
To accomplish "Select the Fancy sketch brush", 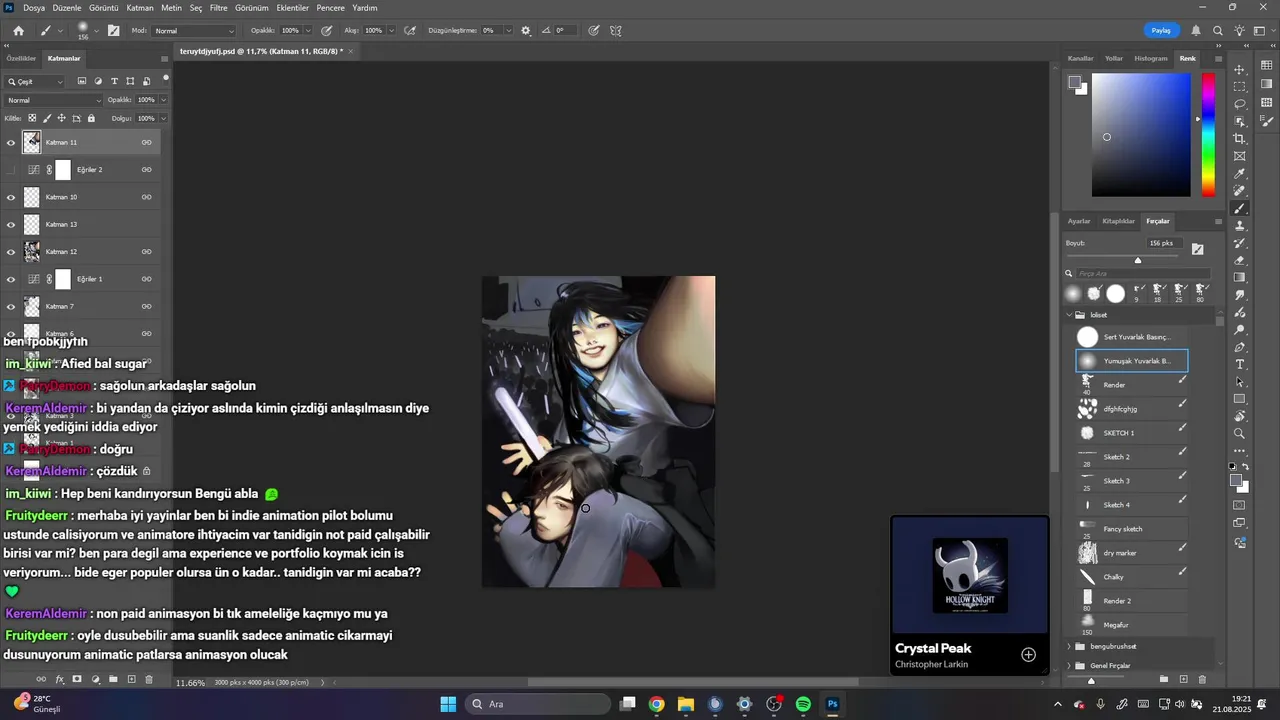I will tap(1132, 529).
